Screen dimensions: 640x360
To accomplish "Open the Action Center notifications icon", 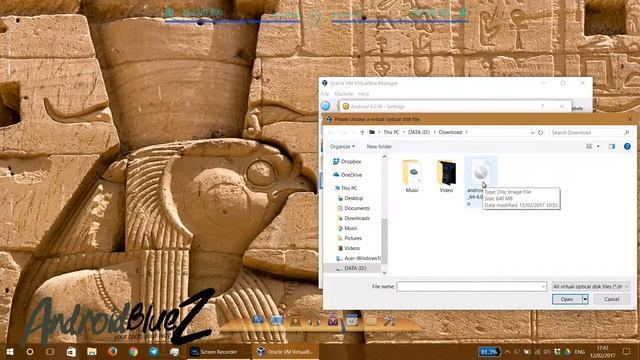I will coord(627,351).
